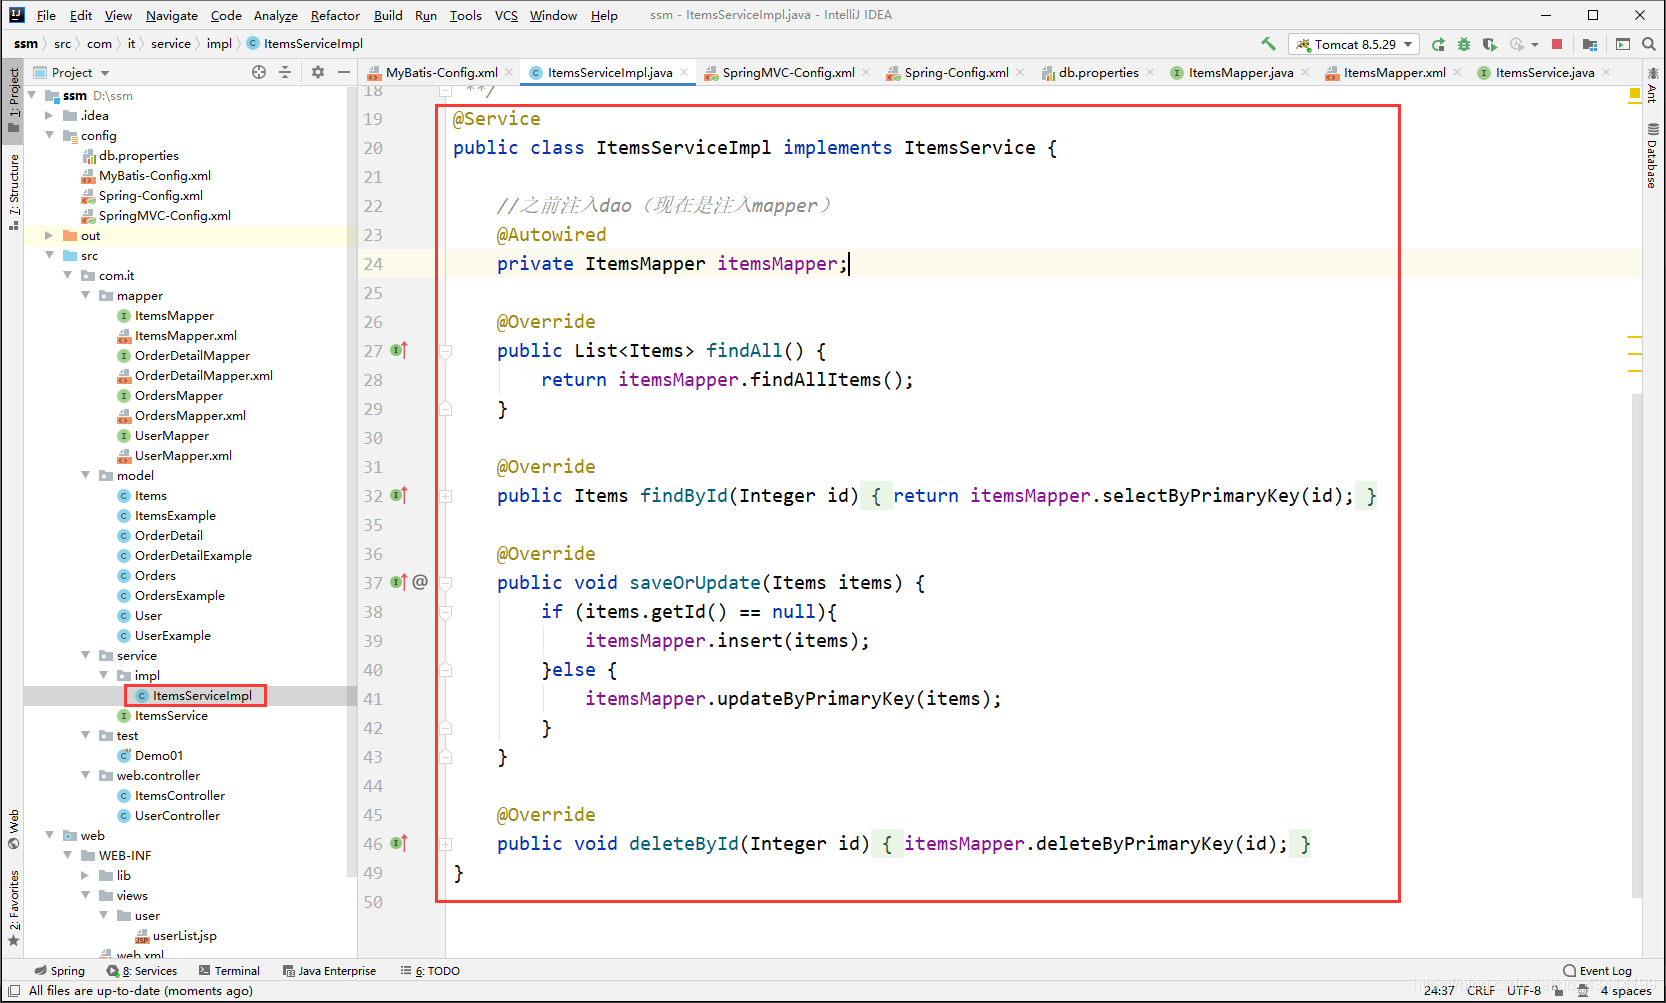Viewport: 1666px width, 1003px height.
Task: Switch to MyBatis-Config.xml tab
Action: point(441,72)
